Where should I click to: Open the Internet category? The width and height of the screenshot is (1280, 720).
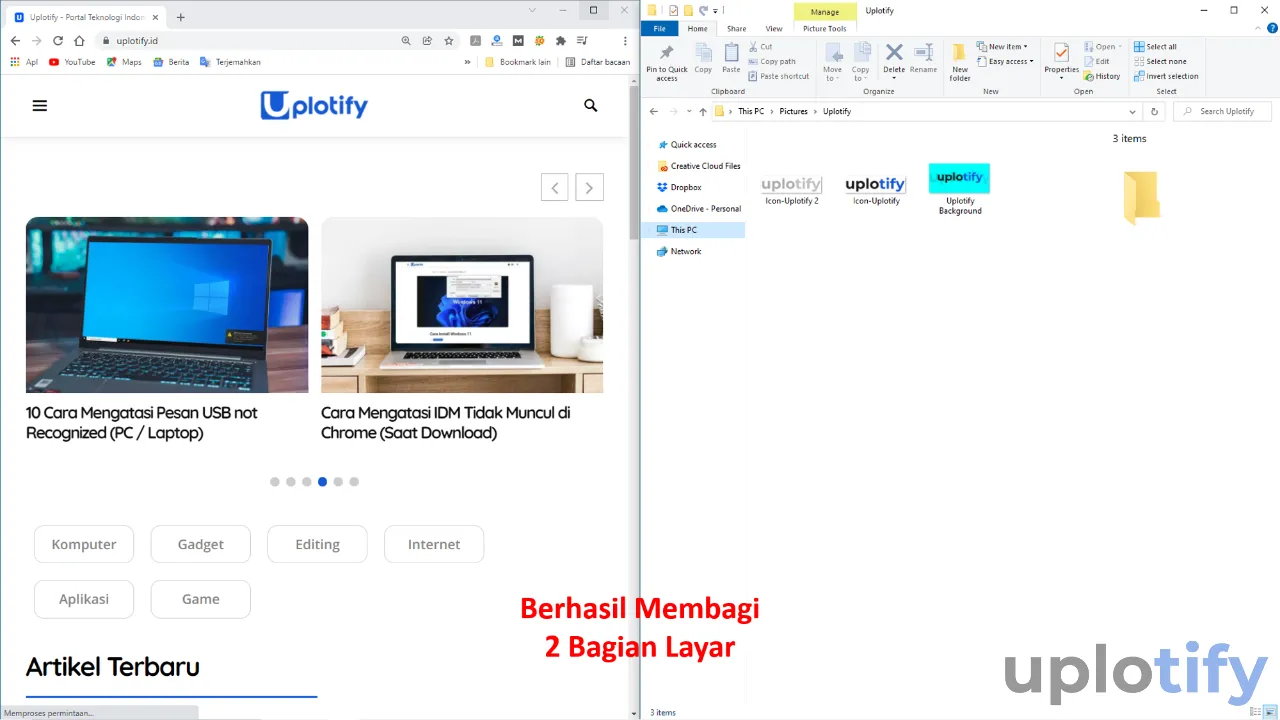434,544
